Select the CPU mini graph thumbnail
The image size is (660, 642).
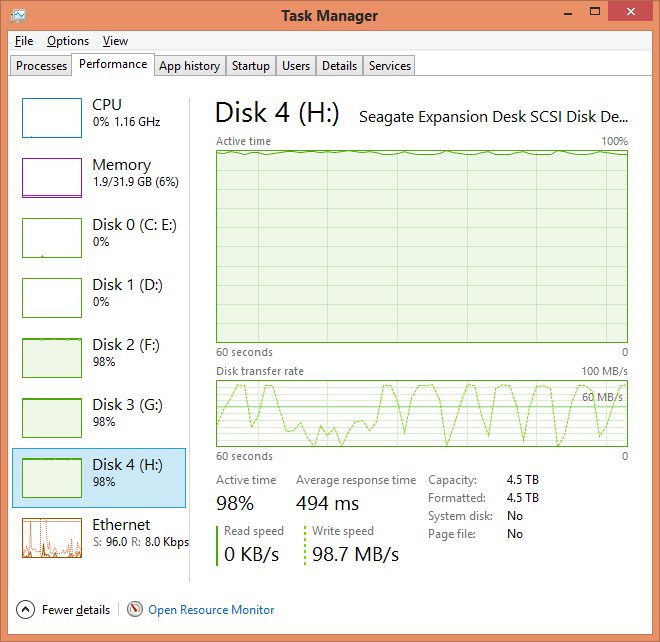[x=52, y=118]
